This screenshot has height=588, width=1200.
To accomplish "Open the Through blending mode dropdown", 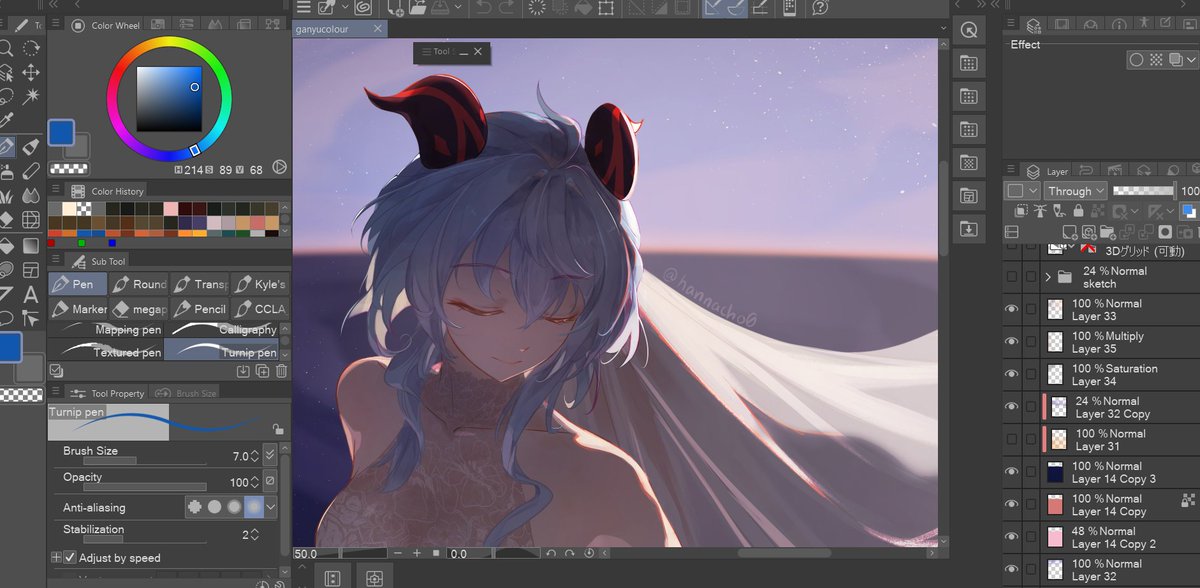I will (x=1076, y=190).
